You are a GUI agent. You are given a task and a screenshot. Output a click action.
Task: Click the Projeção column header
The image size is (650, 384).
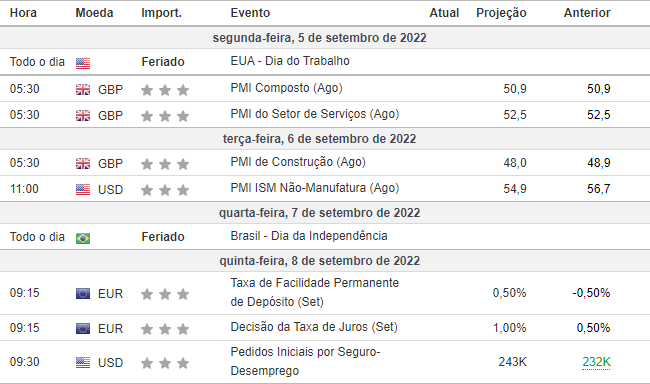pyautogui.click(x=501, y=13)
